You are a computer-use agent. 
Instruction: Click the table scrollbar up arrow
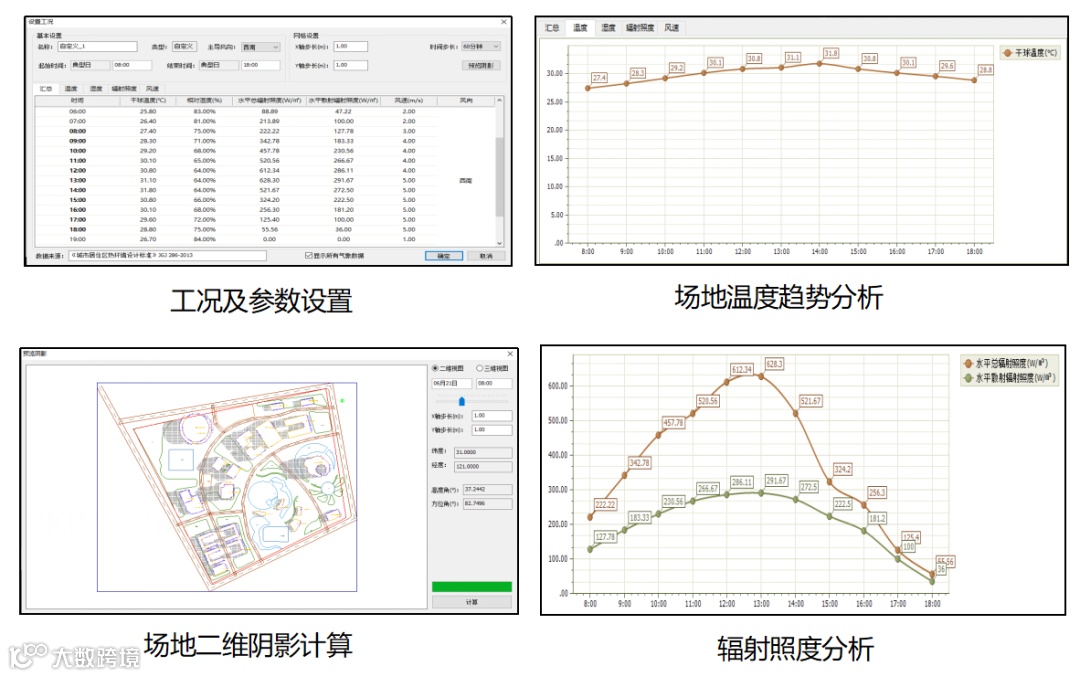click(499, 101)
